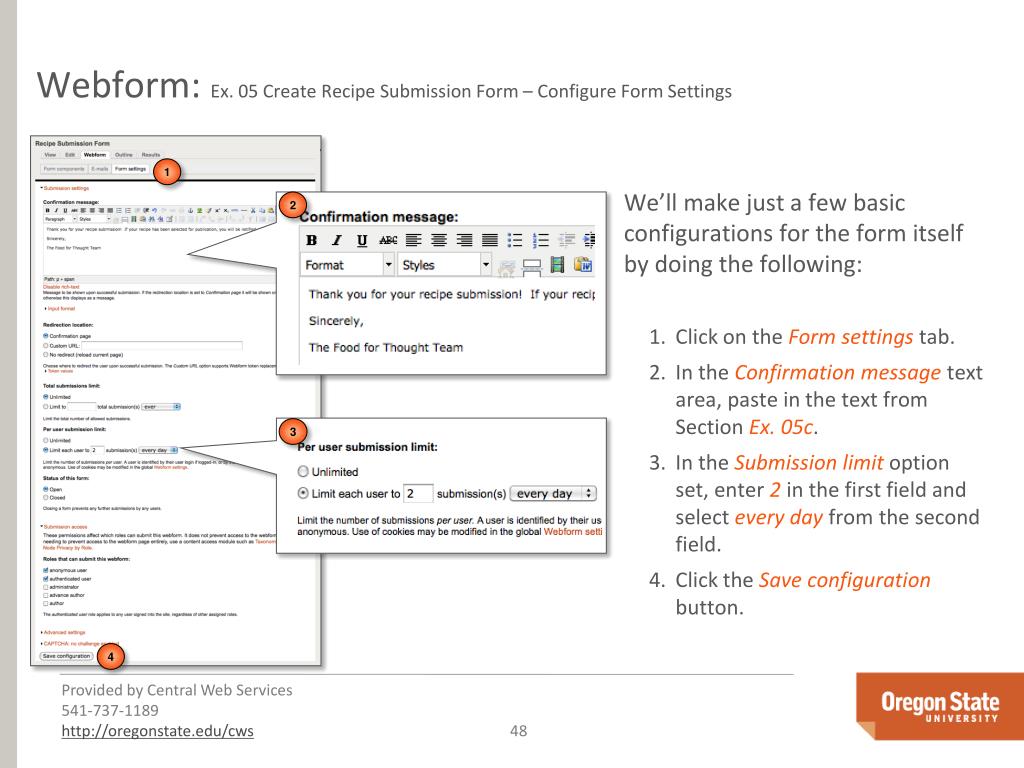
Task: Click the greyed outdent icon in enlarged toolbar
Action: (566, 240)
